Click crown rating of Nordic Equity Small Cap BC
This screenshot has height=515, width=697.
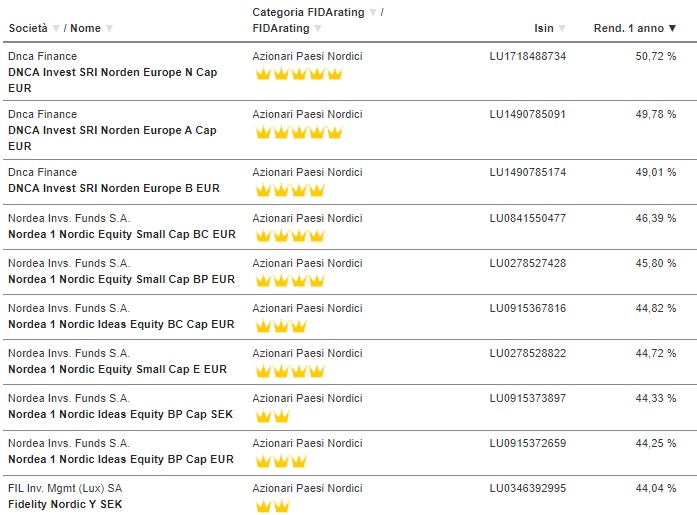[290, 236]
